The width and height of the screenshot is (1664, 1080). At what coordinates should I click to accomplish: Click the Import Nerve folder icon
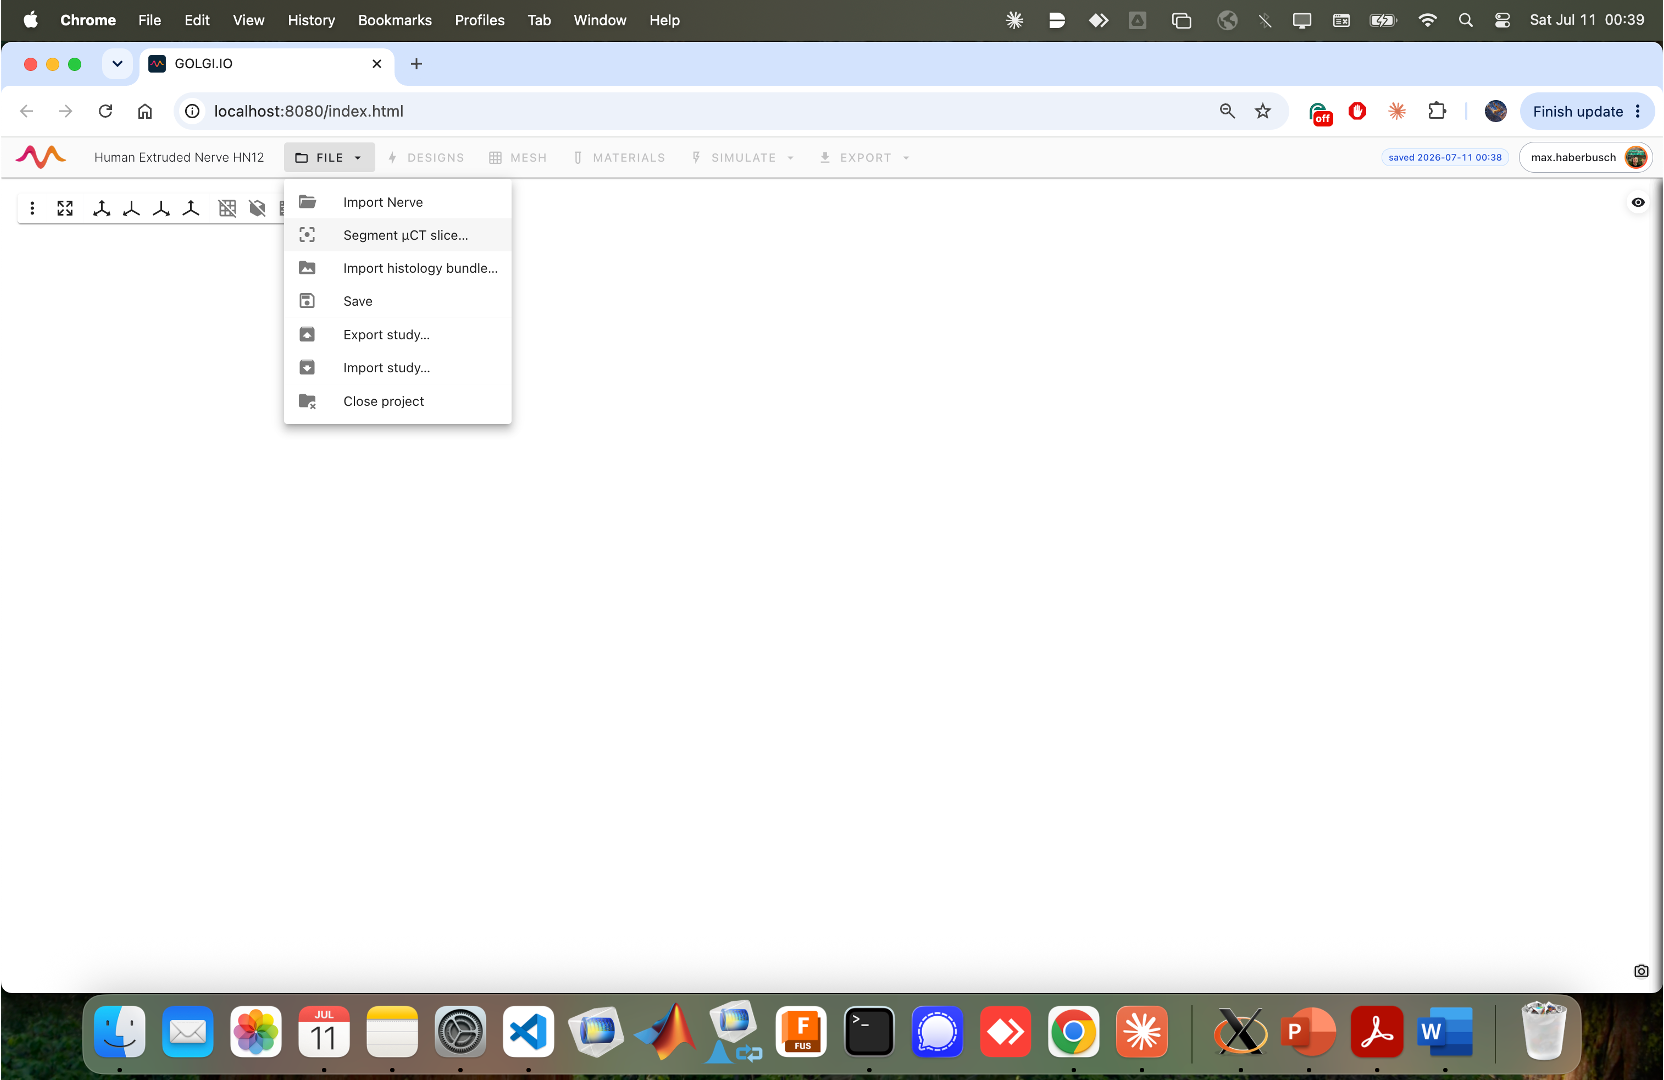[x=307, y=202]
